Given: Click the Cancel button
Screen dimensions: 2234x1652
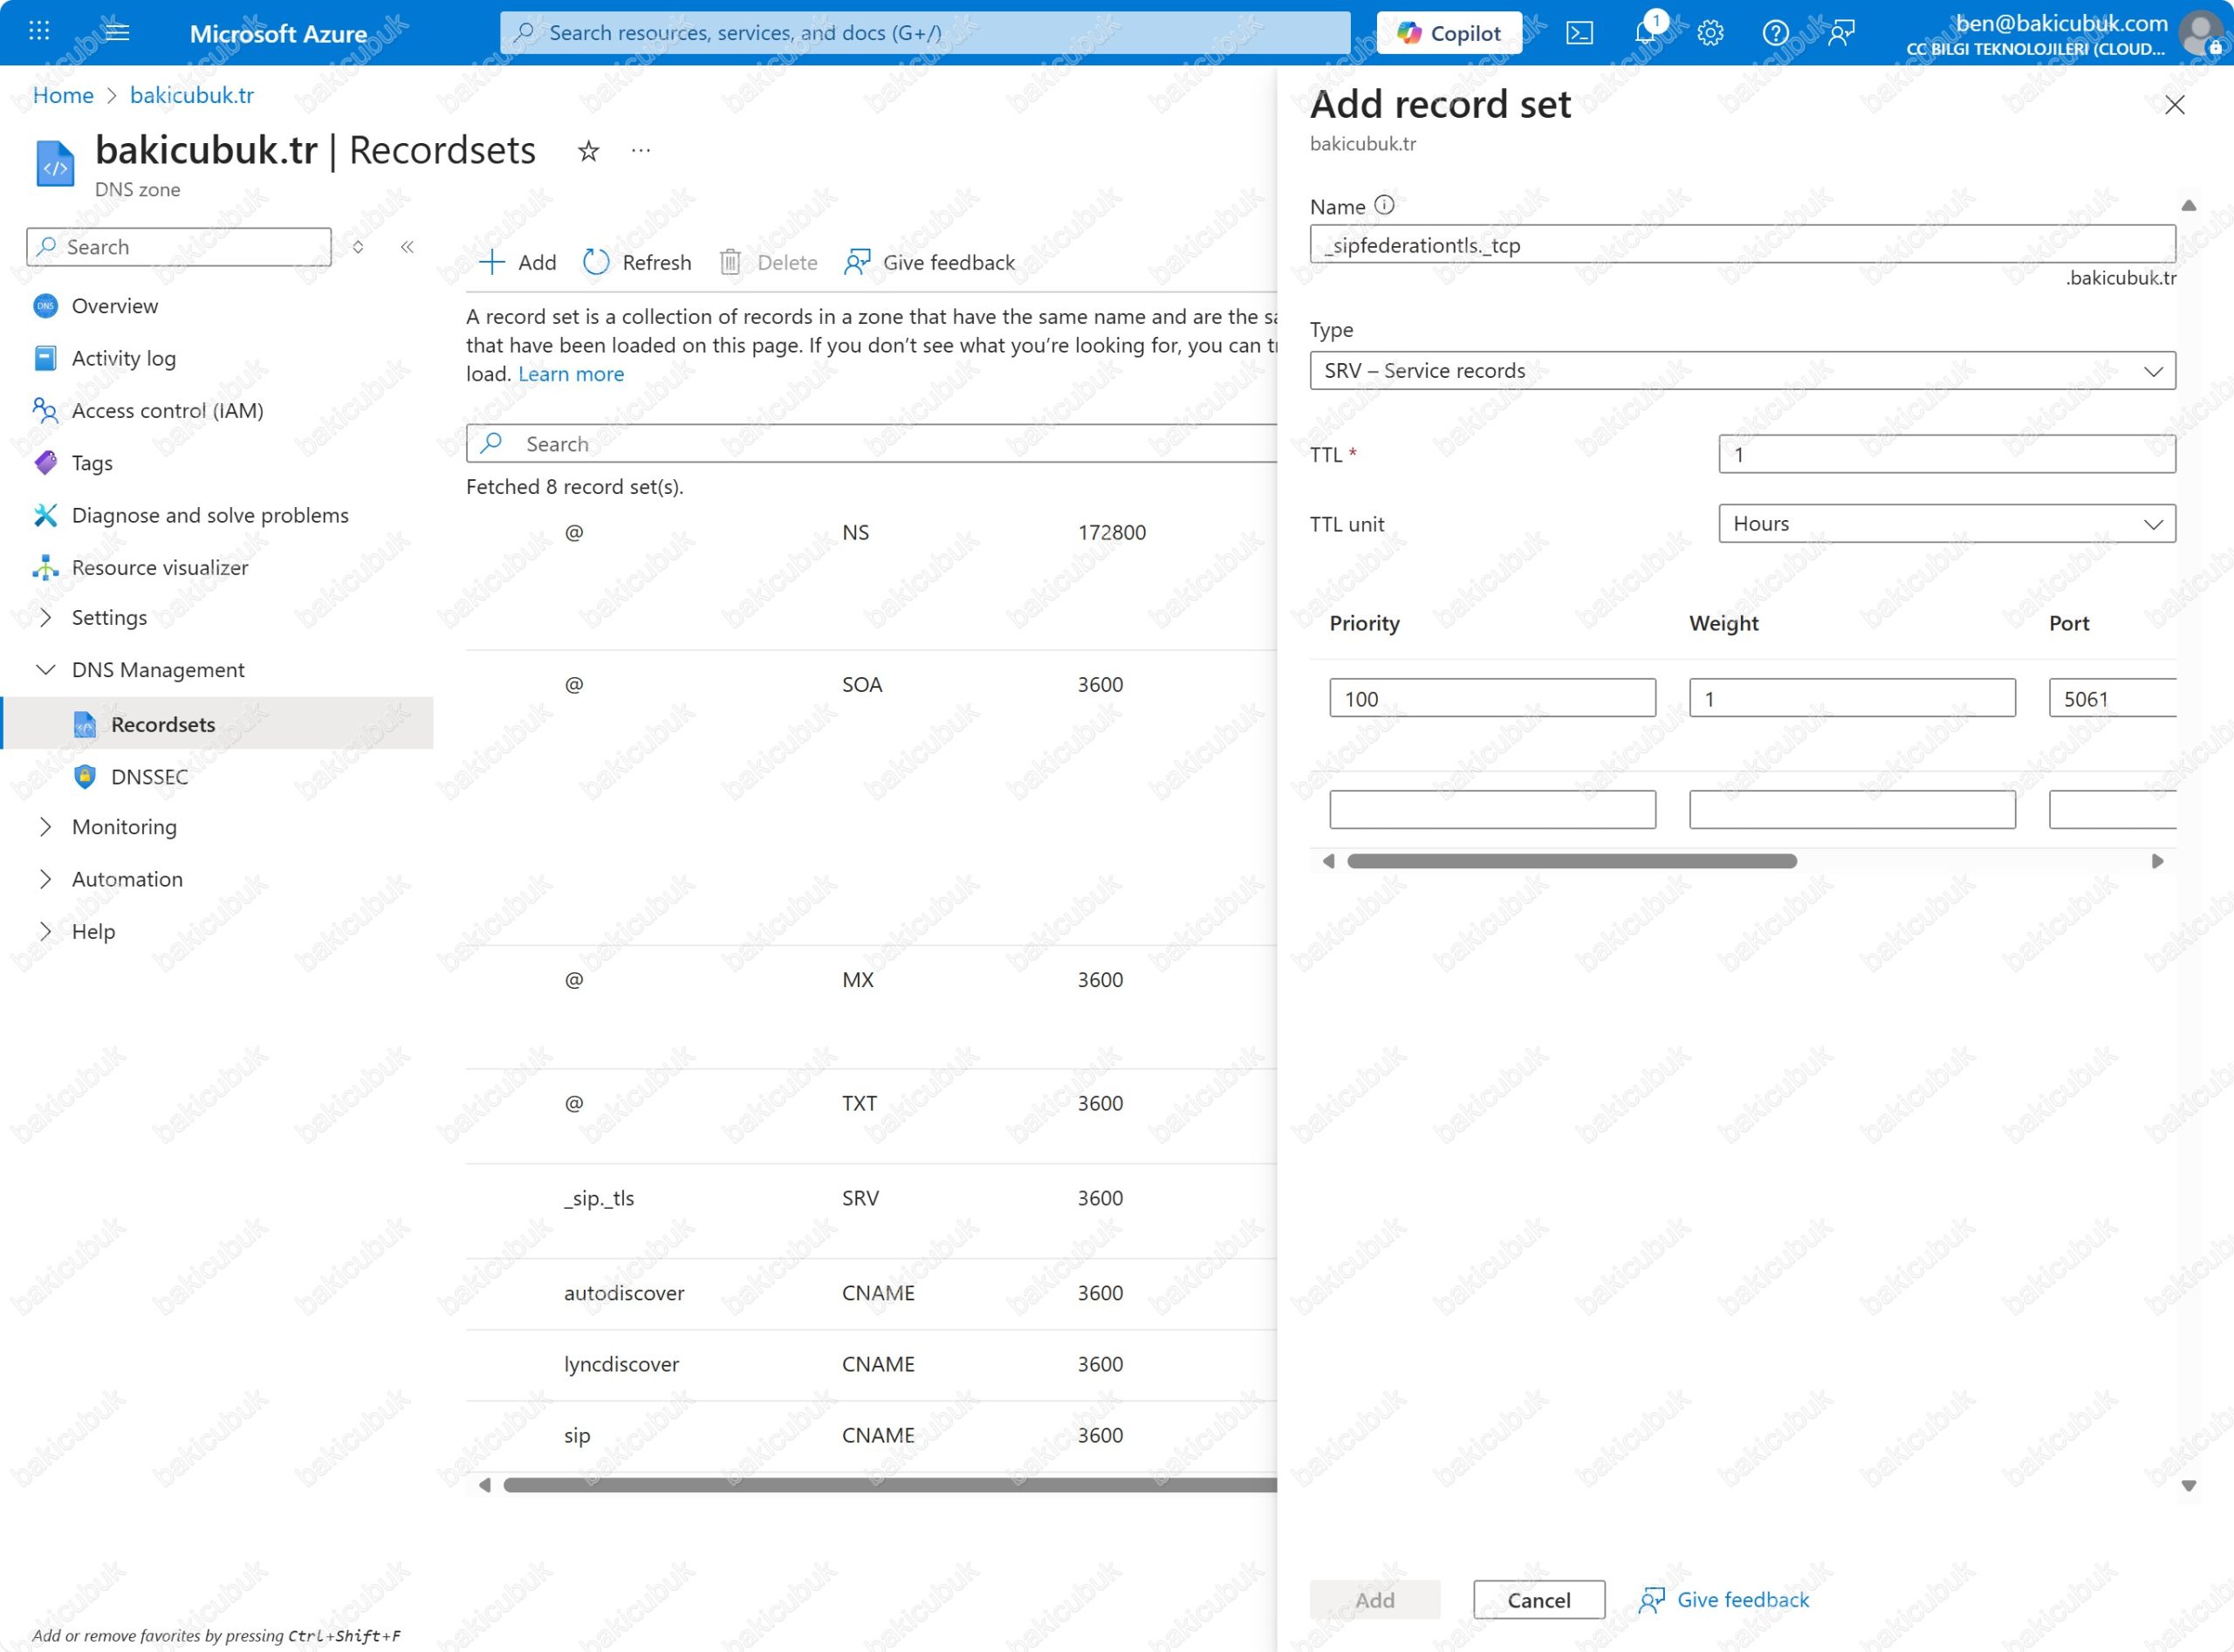Looking at the screenshot, I should click(1538, 1600).
